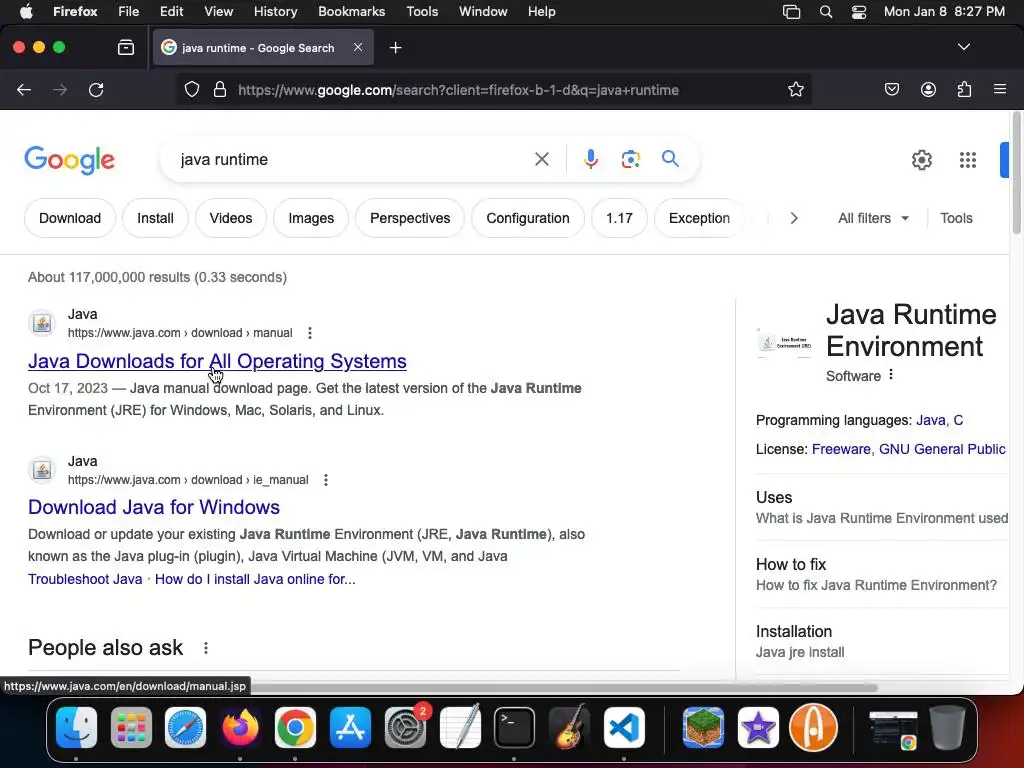
Task: Open the Troubleshoot Java sublink
Action: (x=85, y=579)
